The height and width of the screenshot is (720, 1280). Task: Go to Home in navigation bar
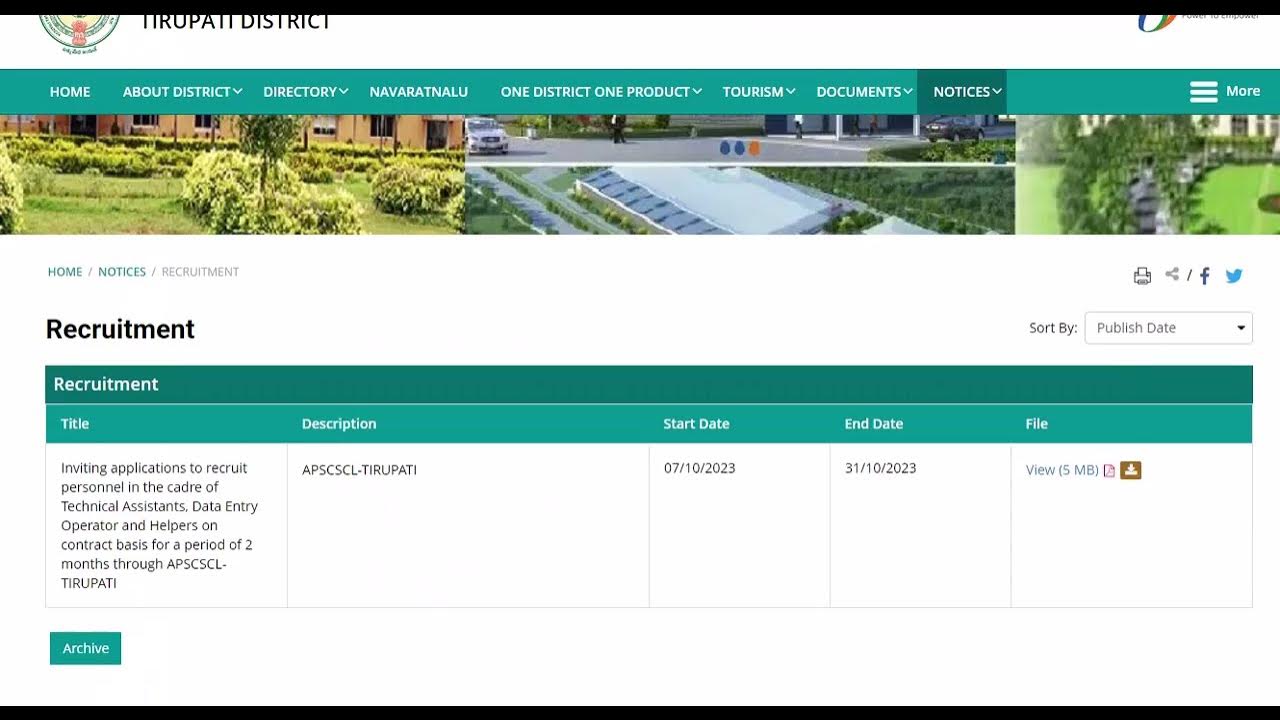70,92
